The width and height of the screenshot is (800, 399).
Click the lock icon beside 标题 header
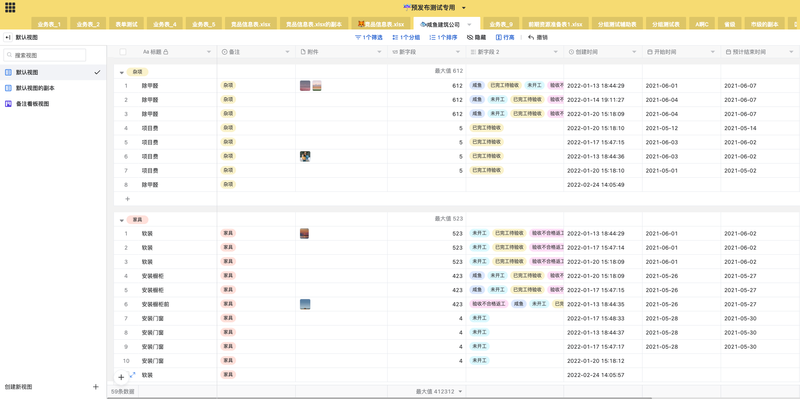[x=165, y=52]
